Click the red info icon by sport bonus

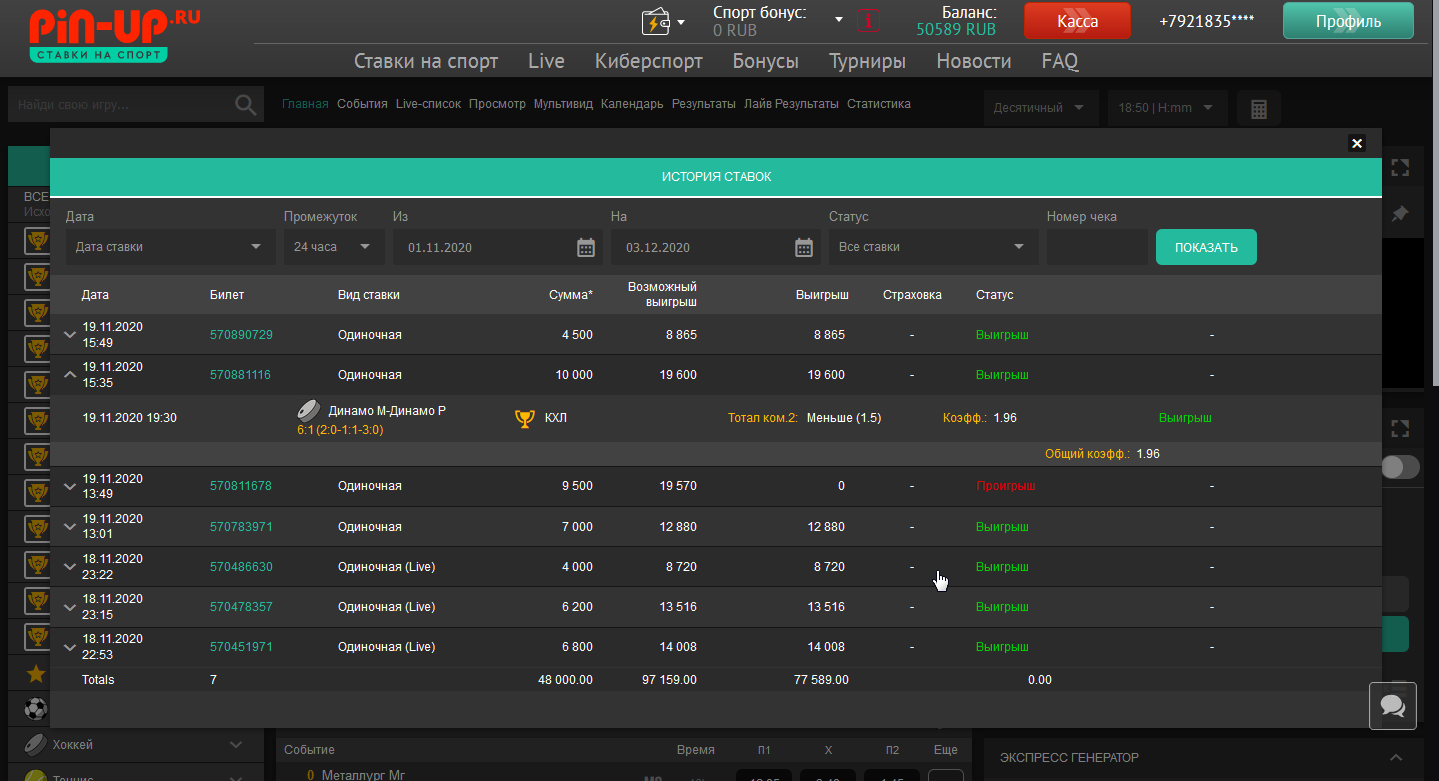point(869,21)
